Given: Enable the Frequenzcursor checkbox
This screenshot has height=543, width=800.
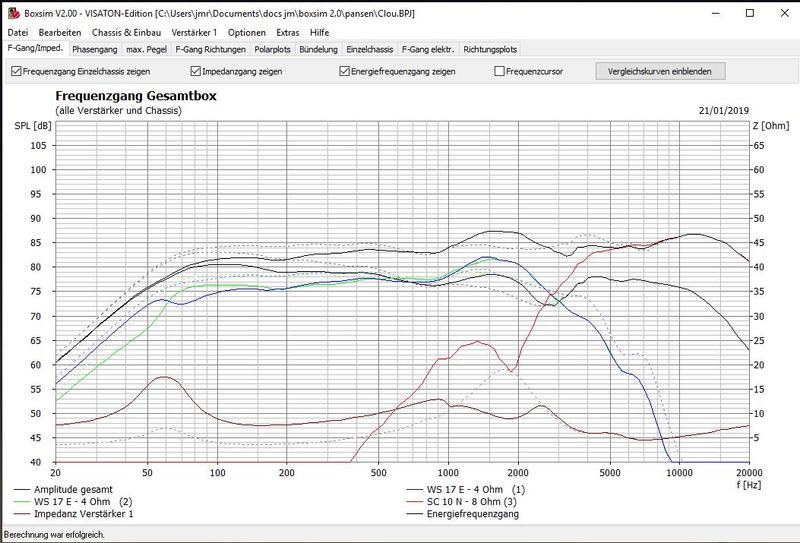Looking at the screenshot, I should (499, 72).
